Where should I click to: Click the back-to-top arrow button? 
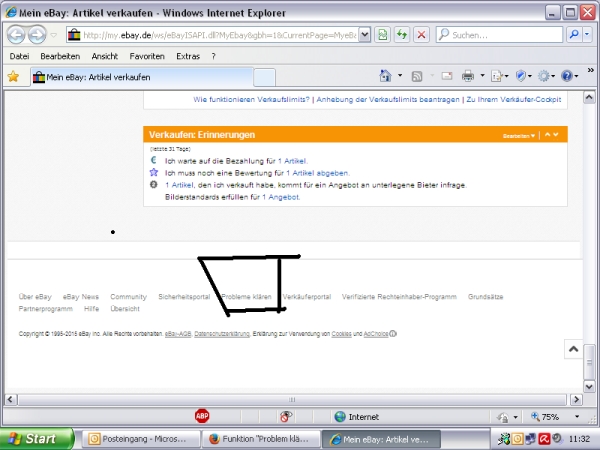(x=573, y=349)
